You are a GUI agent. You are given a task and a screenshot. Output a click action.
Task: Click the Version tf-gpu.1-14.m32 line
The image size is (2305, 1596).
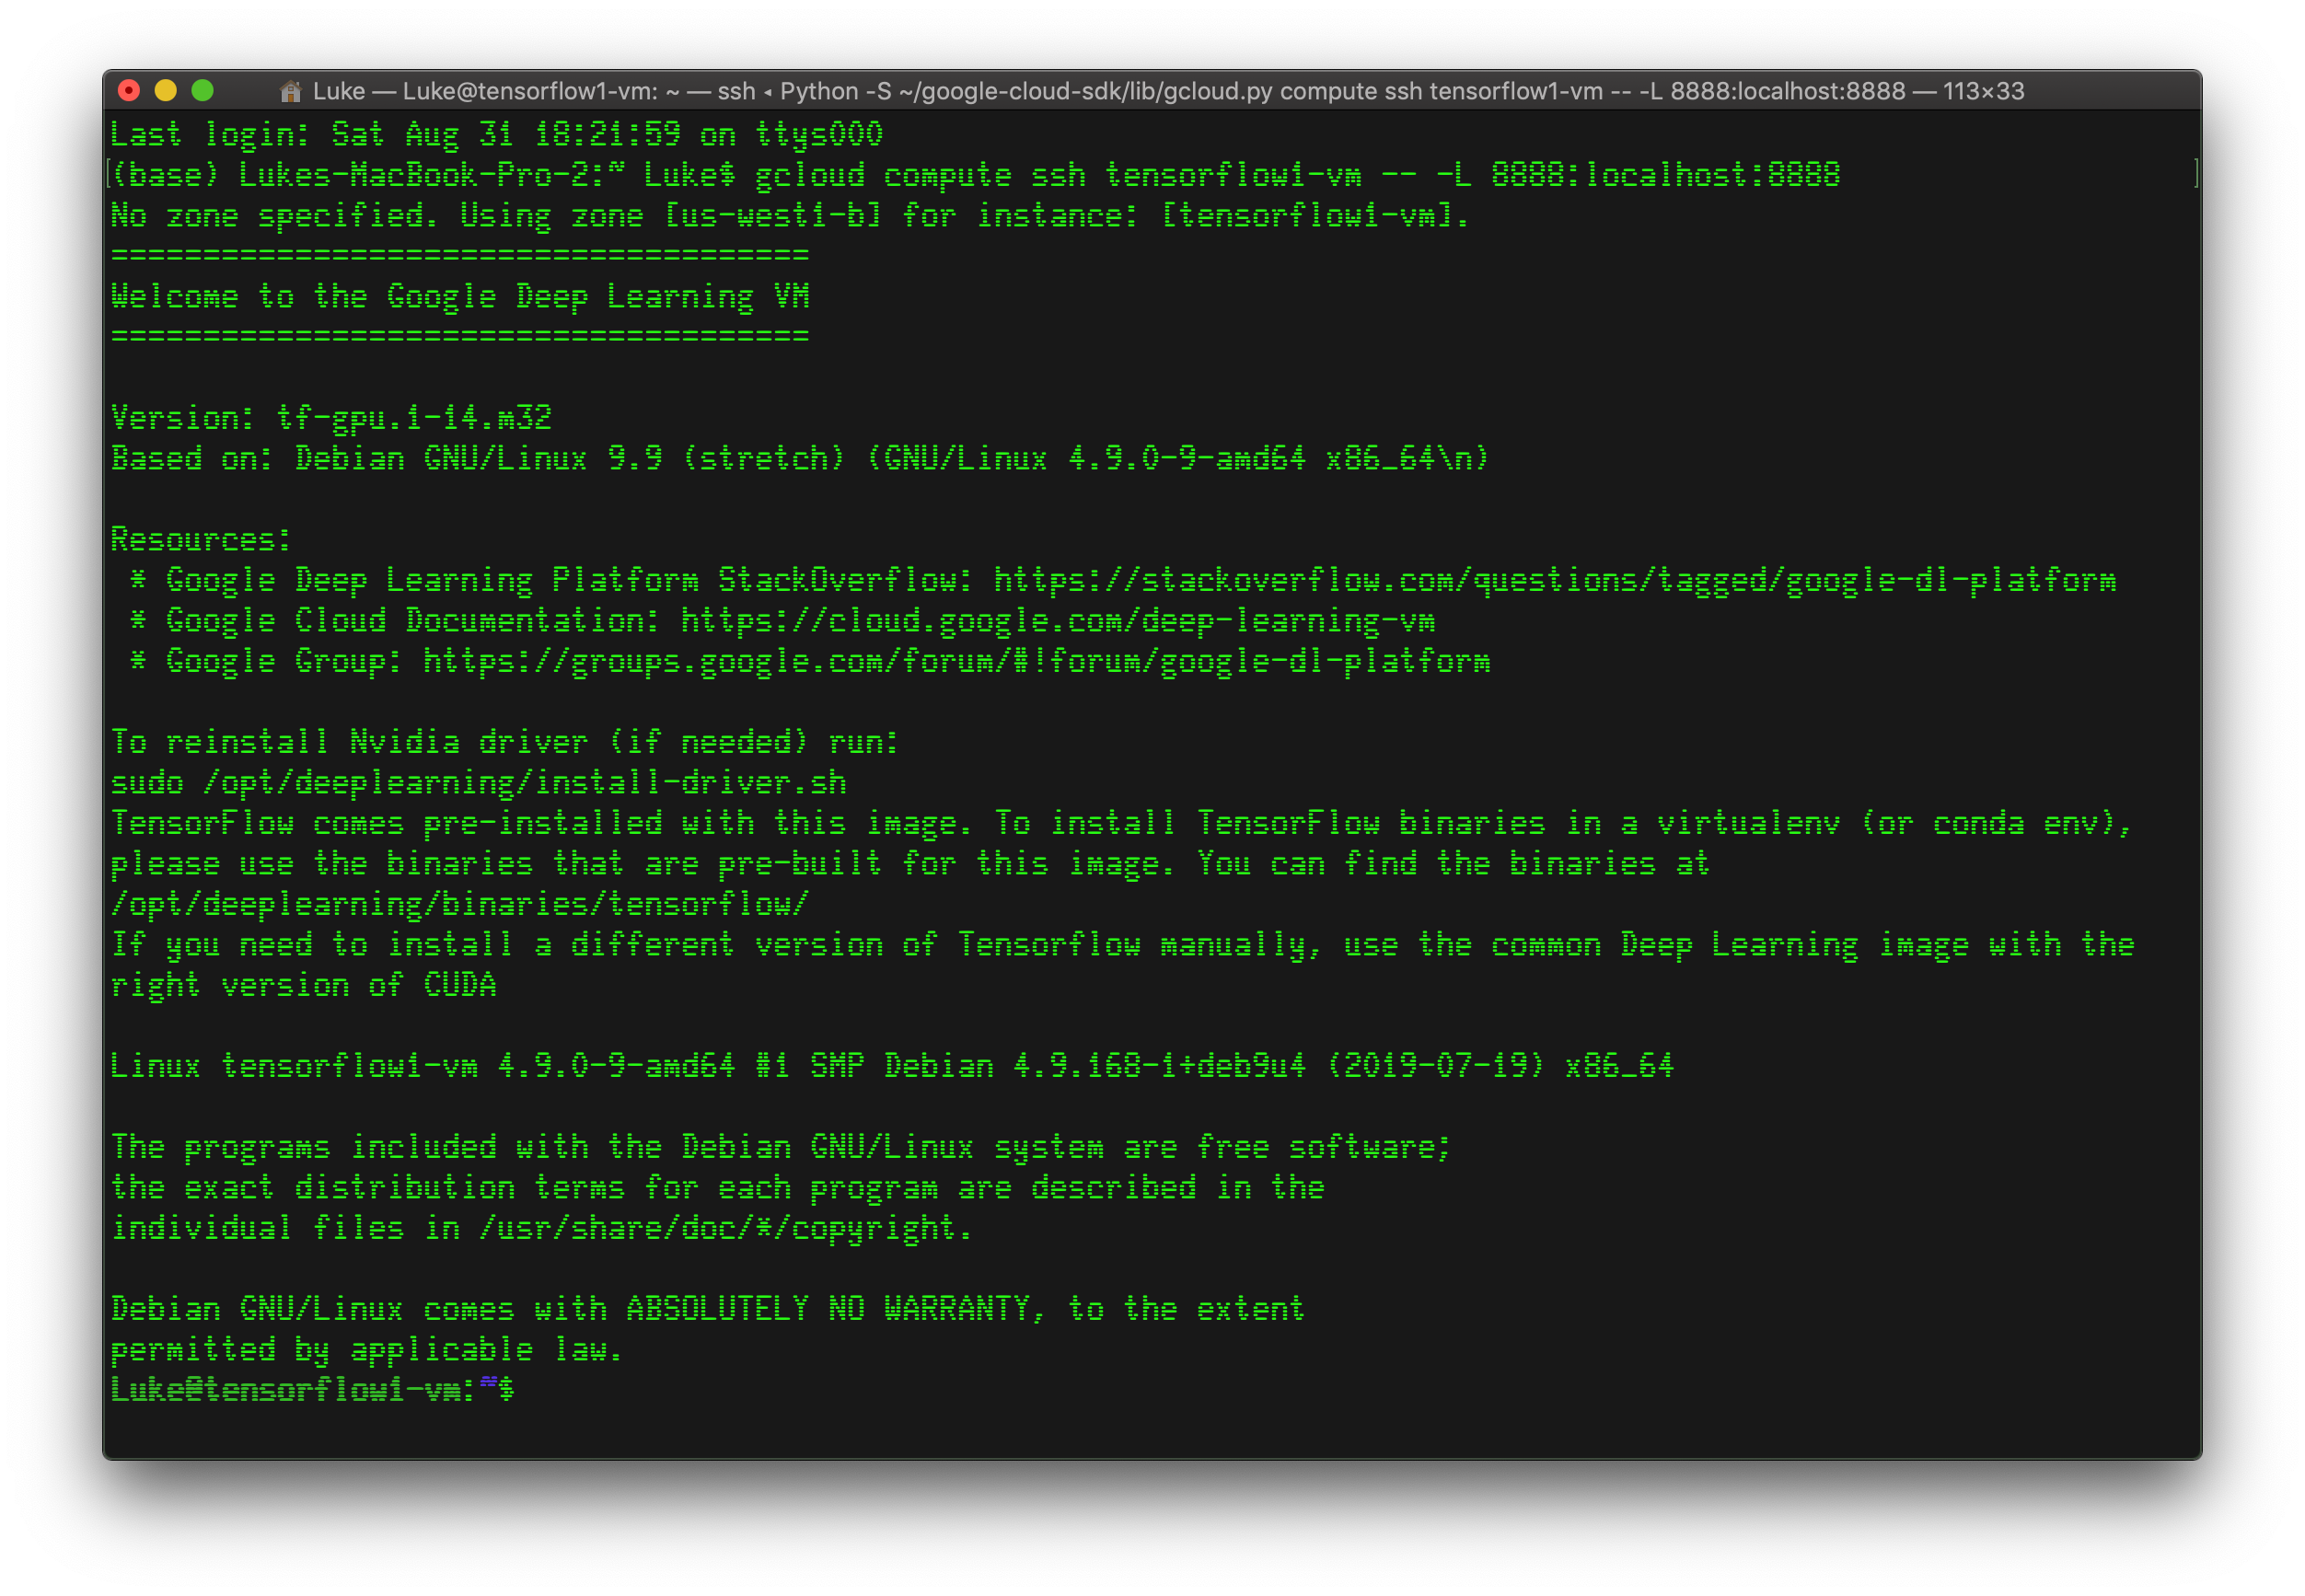coord(331,418)
